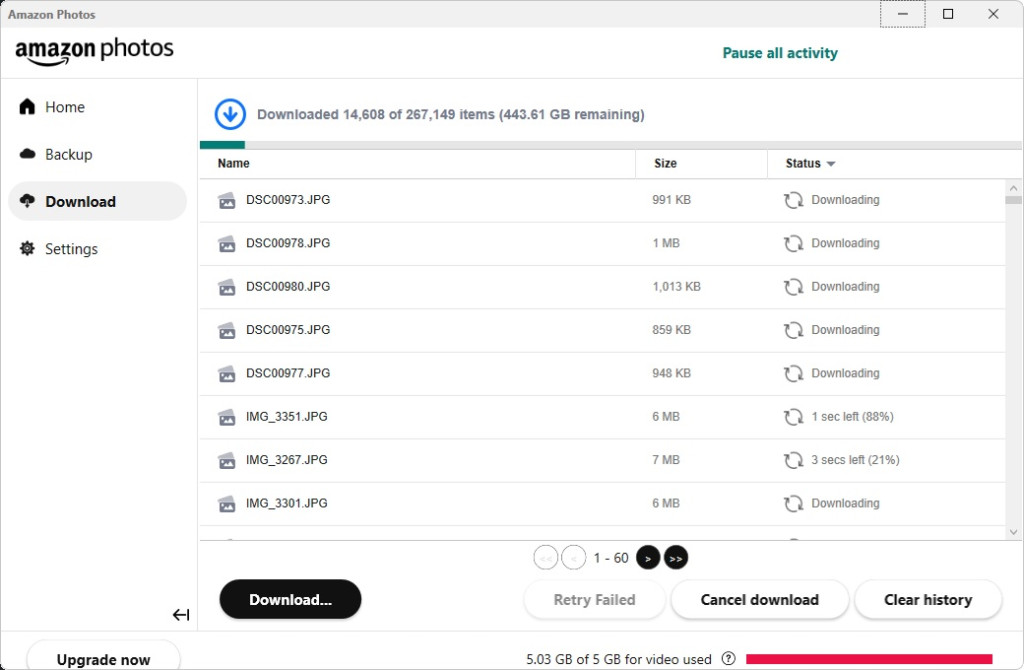Sort by the Name column header
1024x670 pixels.
coord(234,163)
